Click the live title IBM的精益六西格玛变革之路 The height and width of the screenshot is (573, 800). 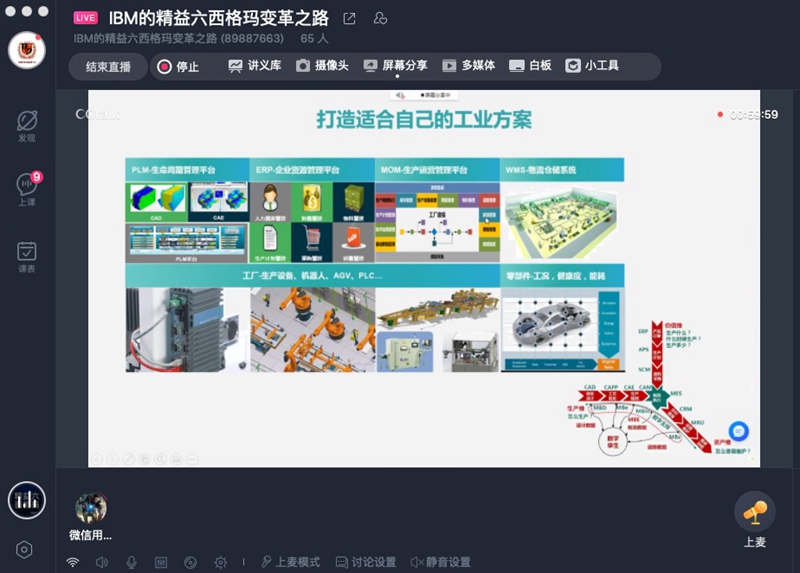pyautogui.click(x=219, y=18)
